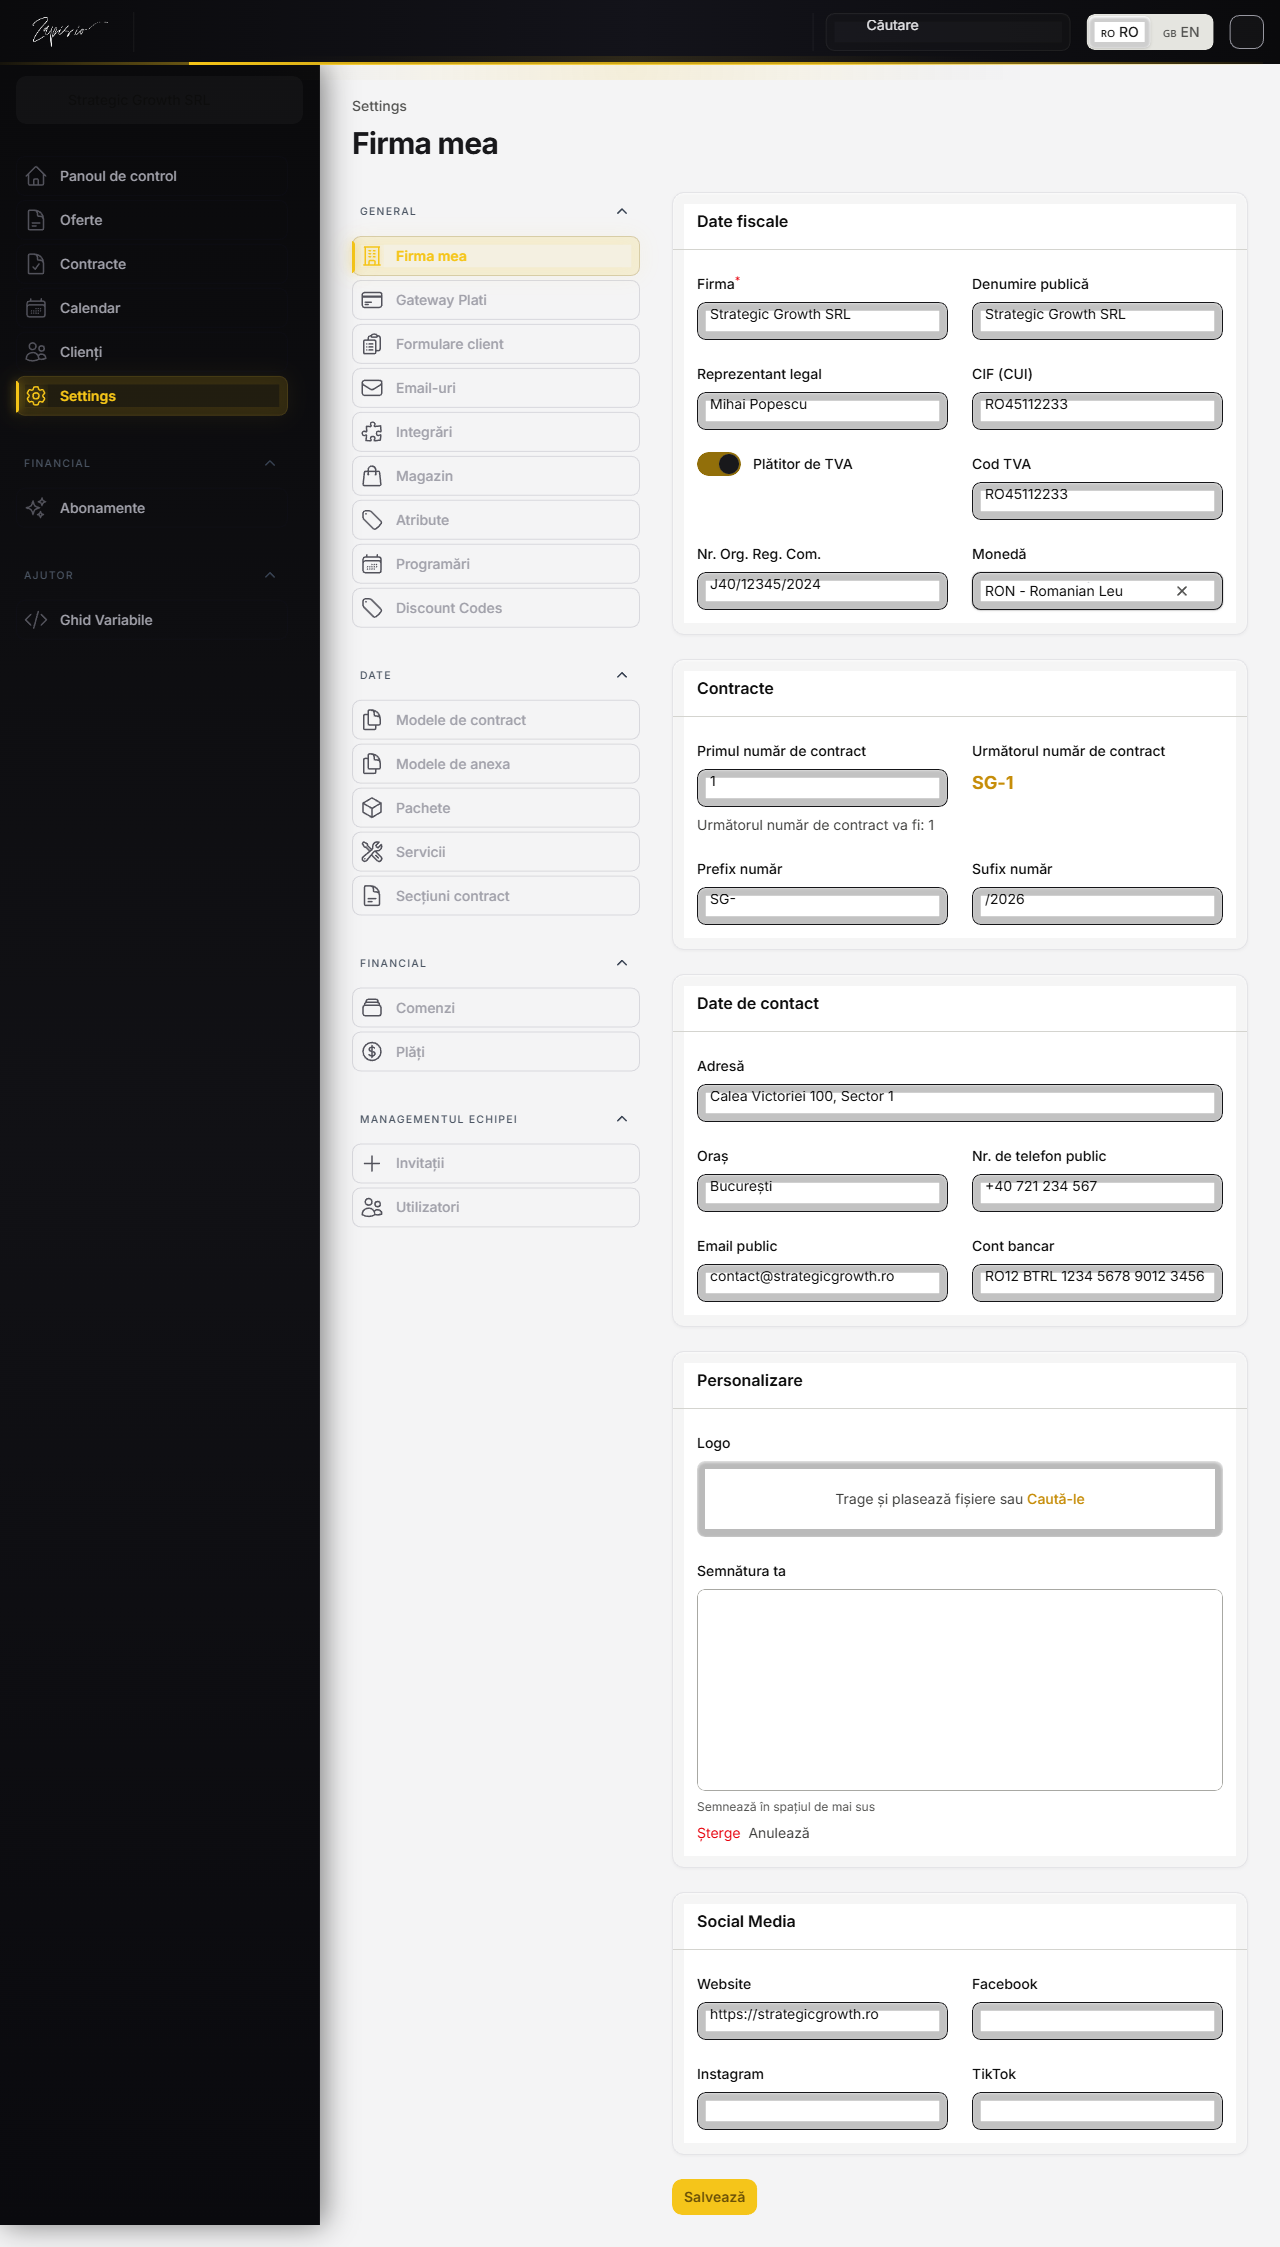This screenshot has width=1280, height=2247.
Task: Click the Programări calendar icon
Action: tap(372, 564)
